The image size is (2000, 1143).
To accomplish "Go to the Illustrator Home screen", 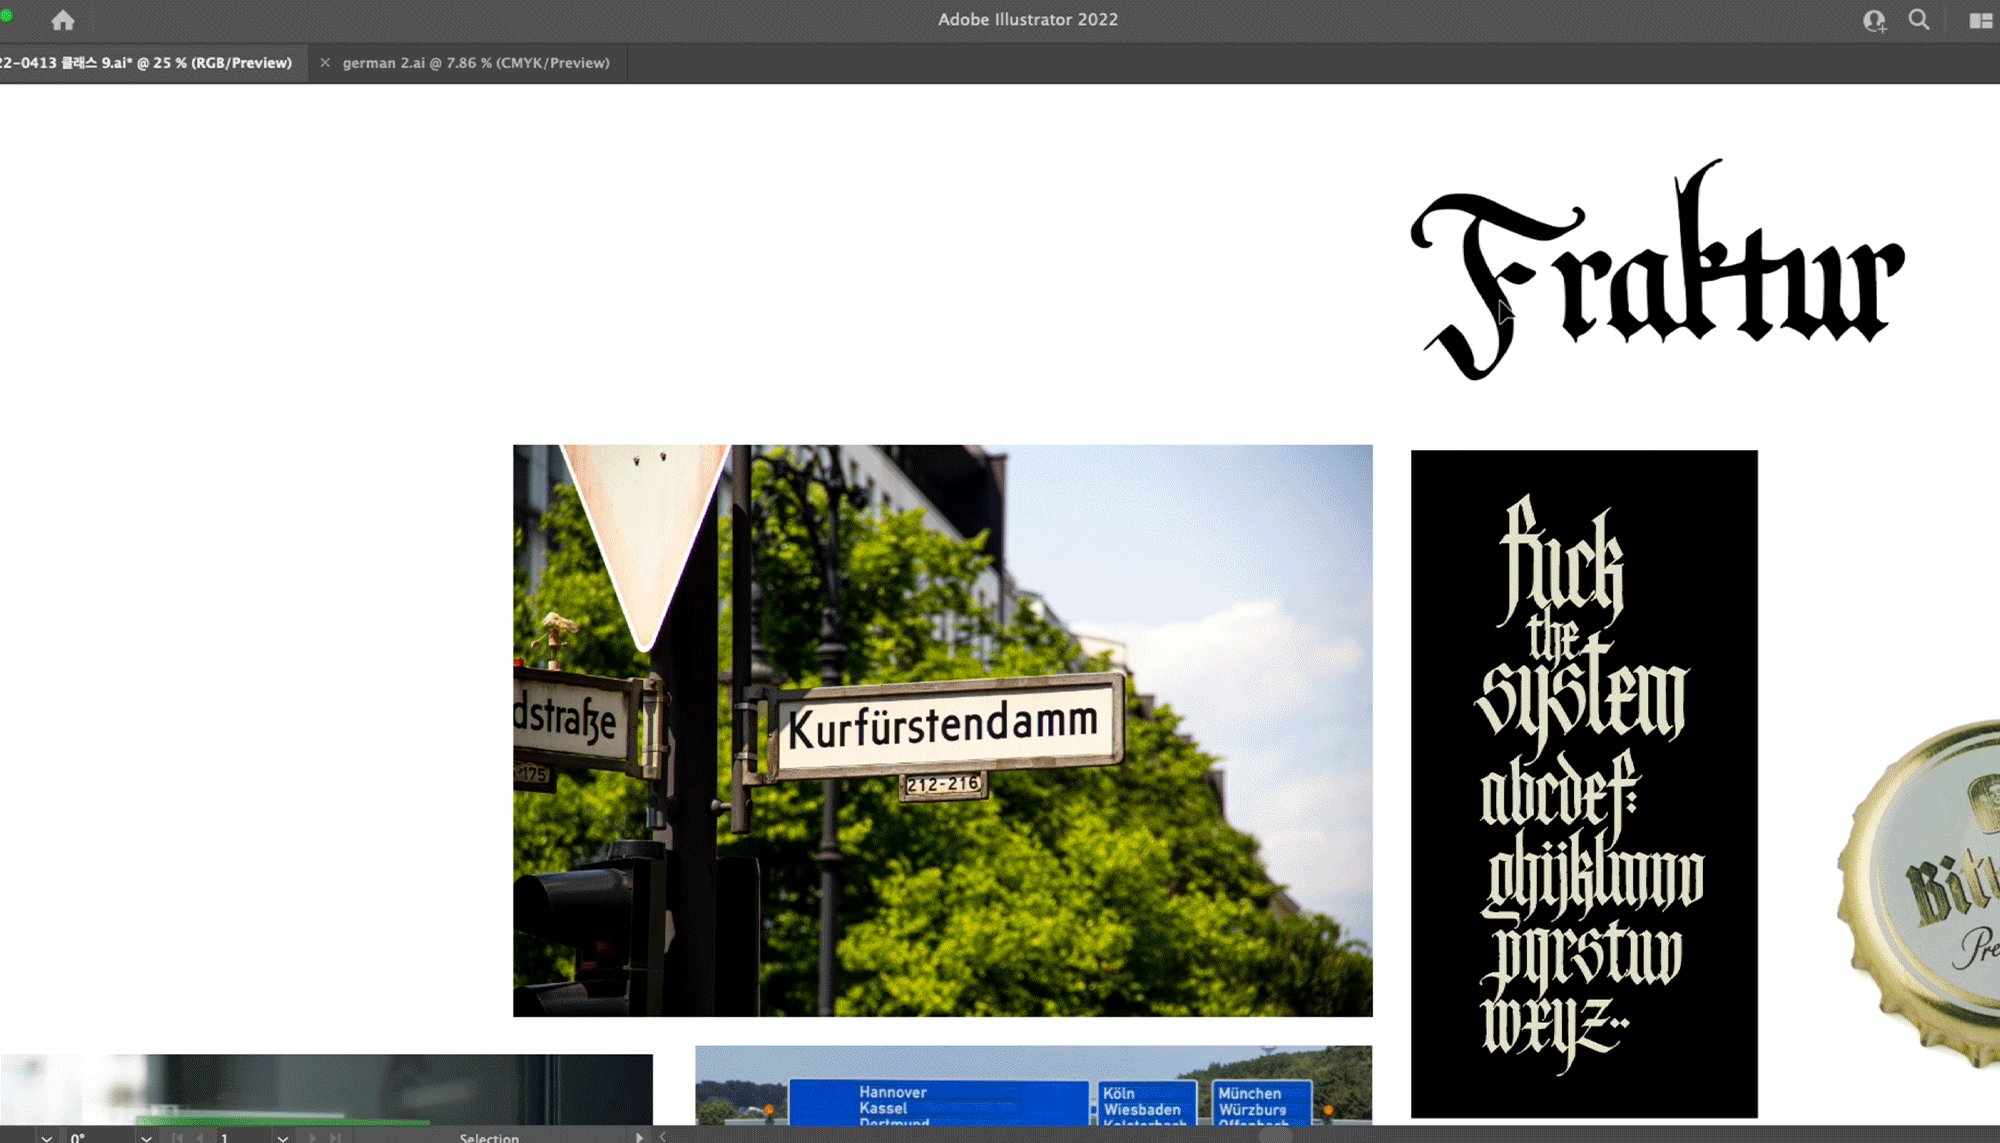I will (x=63, y=20).
